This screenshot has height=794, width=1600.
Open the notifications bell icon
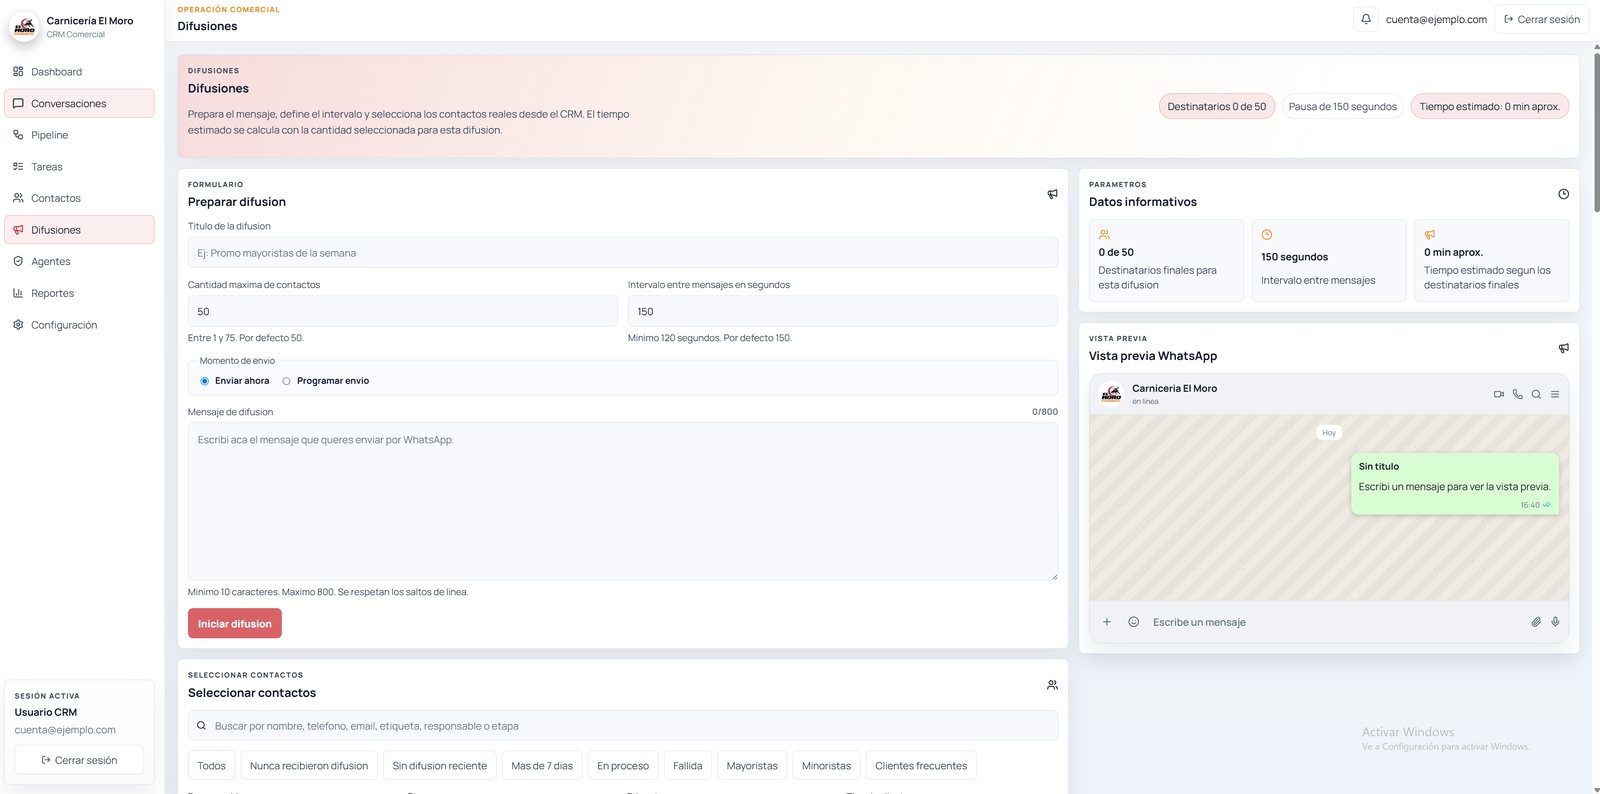click(1365, 19)
